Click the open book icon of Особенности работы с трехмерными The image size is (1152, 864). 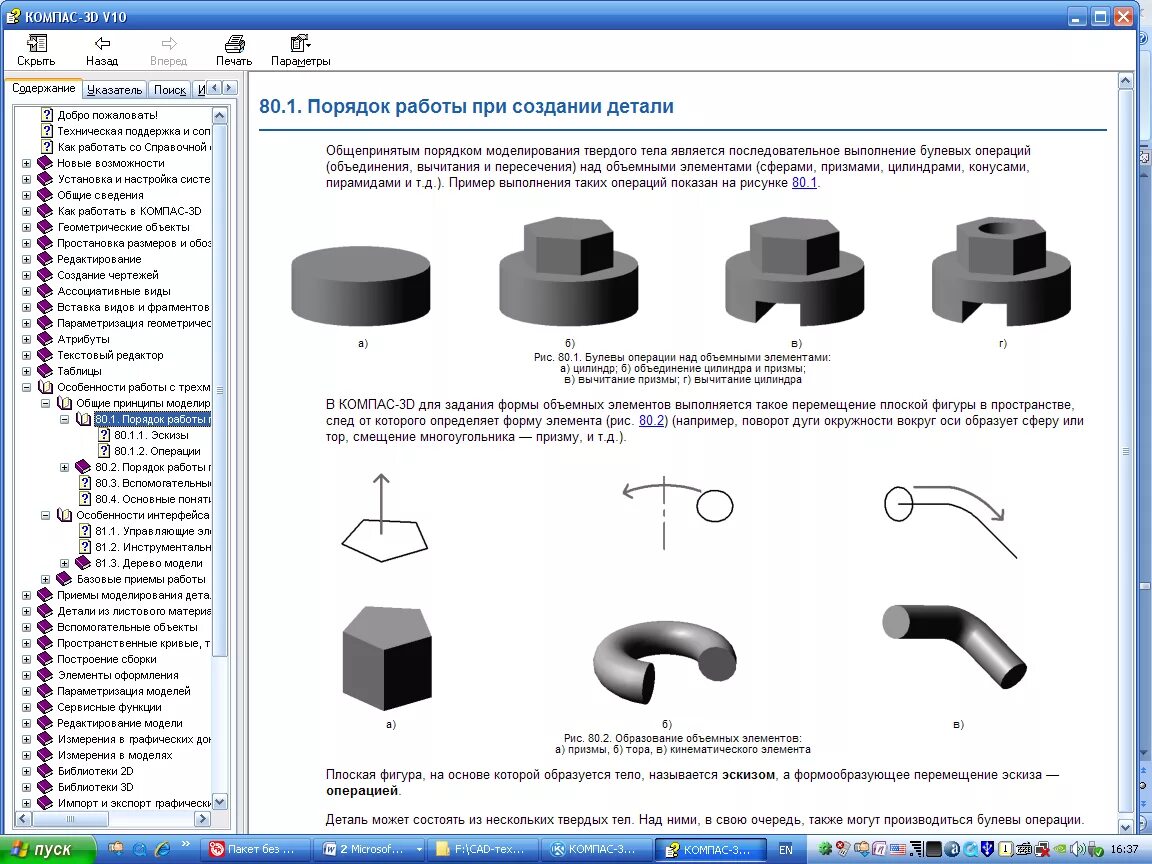point(46,387)
